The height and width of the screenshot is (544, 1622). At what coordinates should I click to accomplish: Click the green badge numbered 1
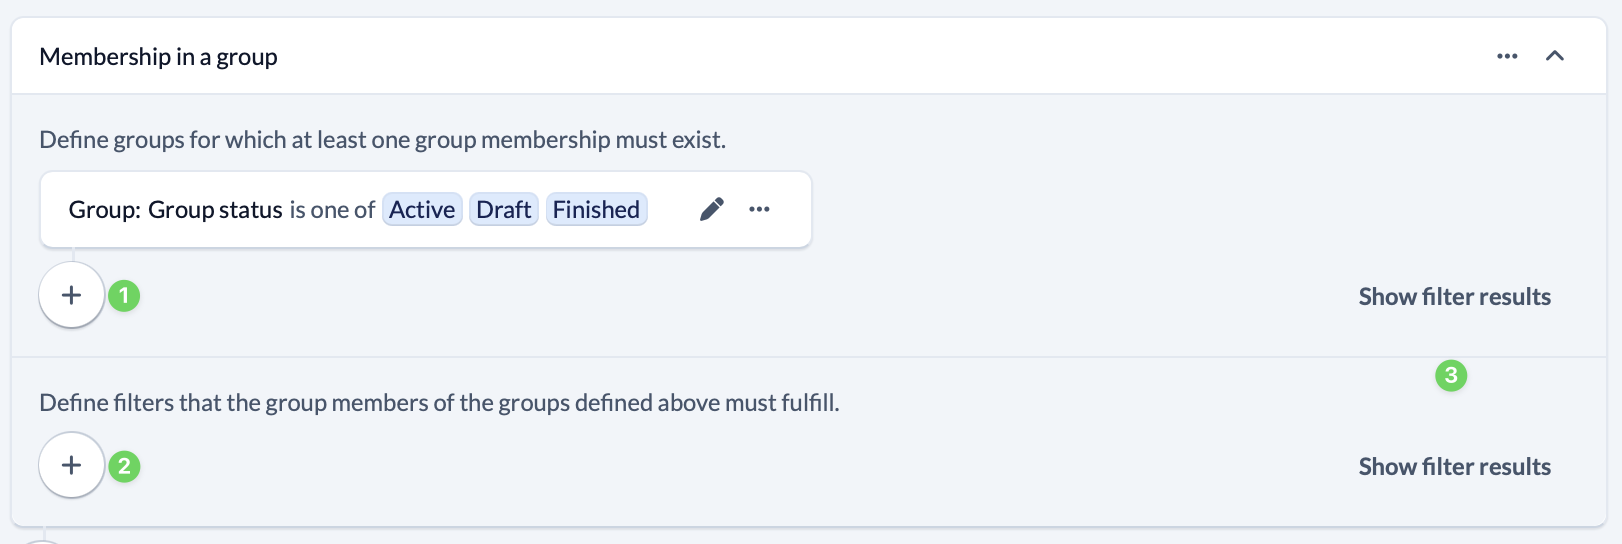coord(124,296)
